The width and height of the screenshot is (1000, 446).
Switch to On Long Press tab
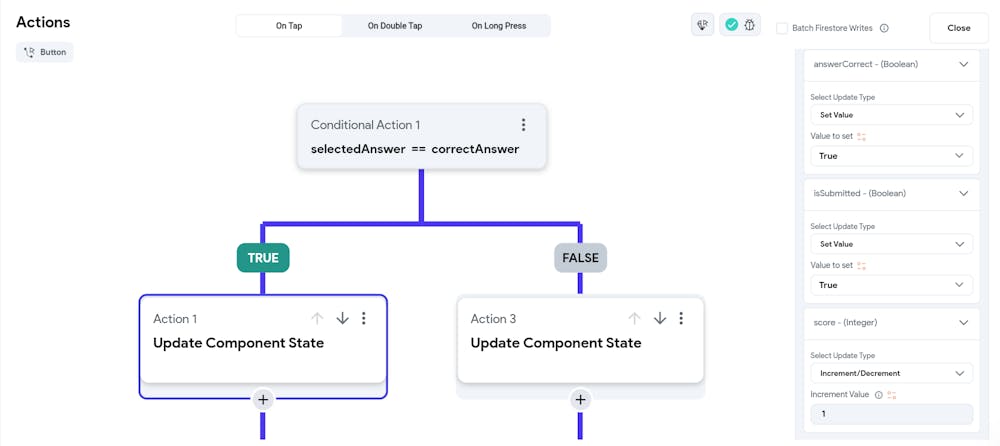(499, 26)
